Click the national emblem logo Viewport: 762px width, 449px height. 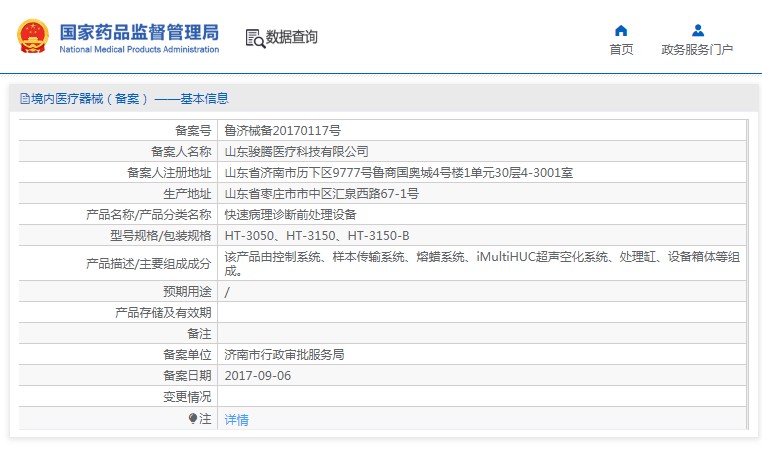click(x=32, y=36)
